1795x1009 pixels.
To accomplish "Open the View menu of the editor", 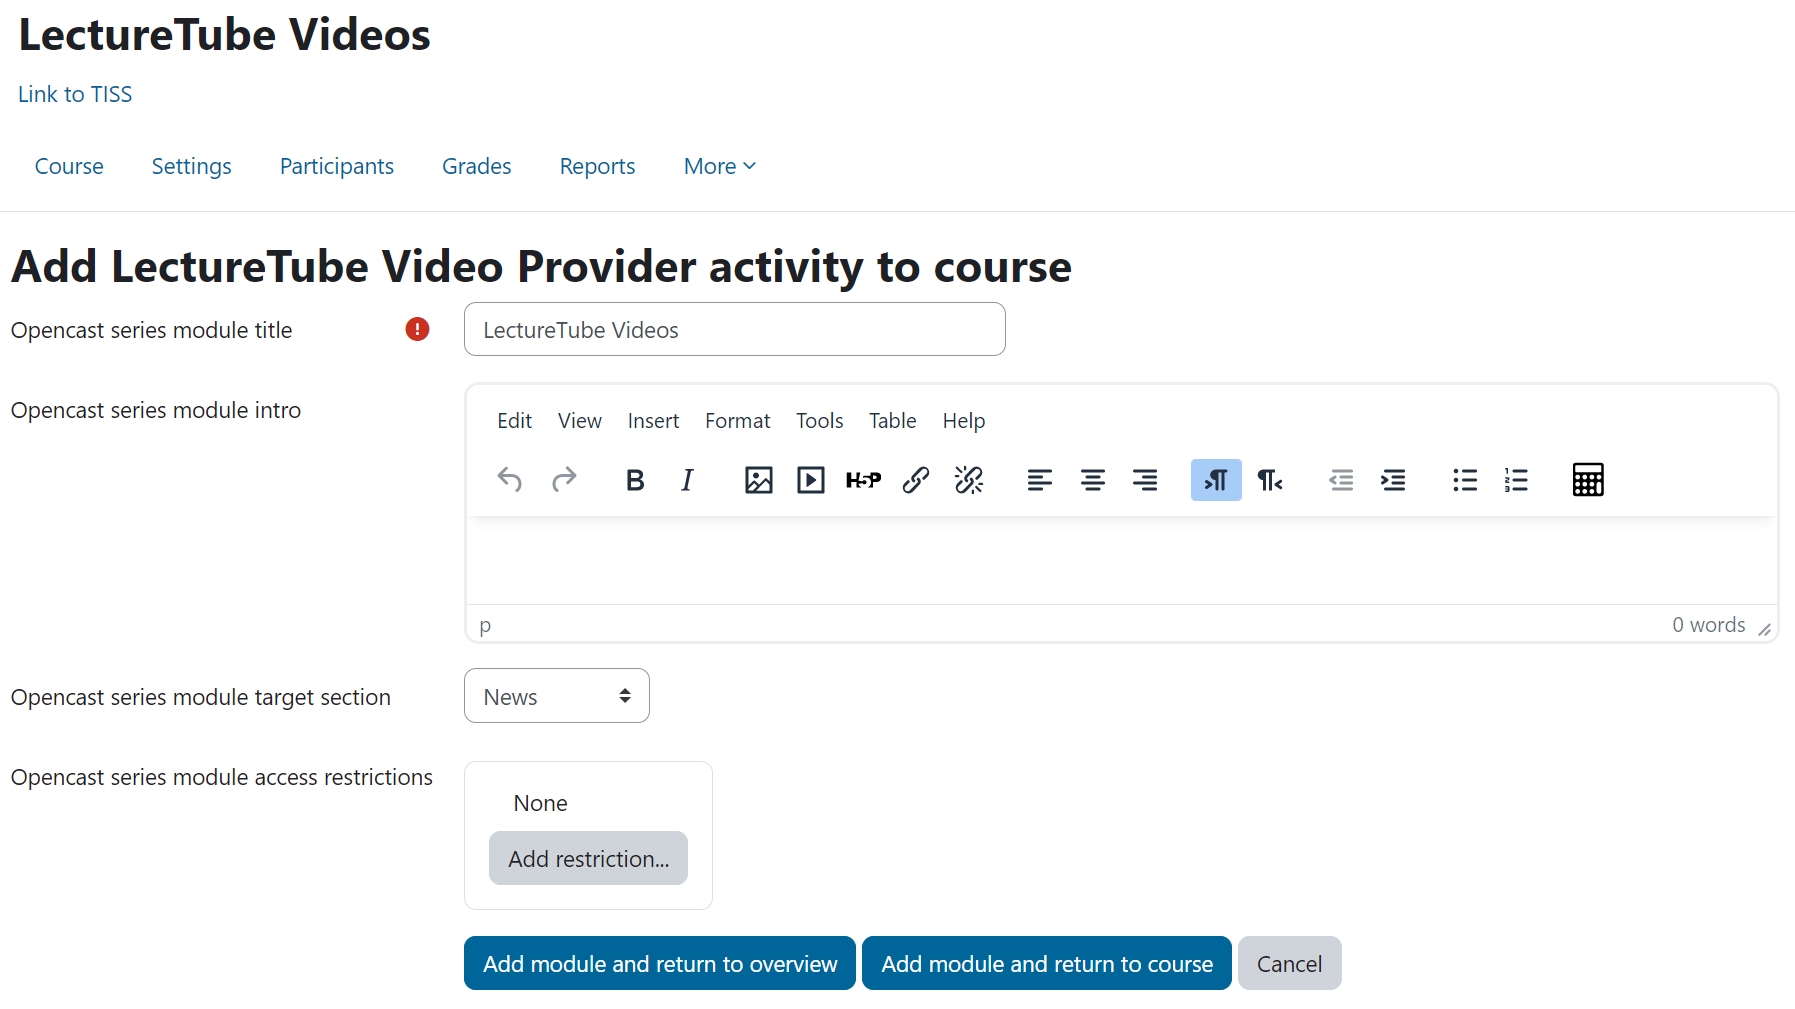I will (x=580, y=421).
